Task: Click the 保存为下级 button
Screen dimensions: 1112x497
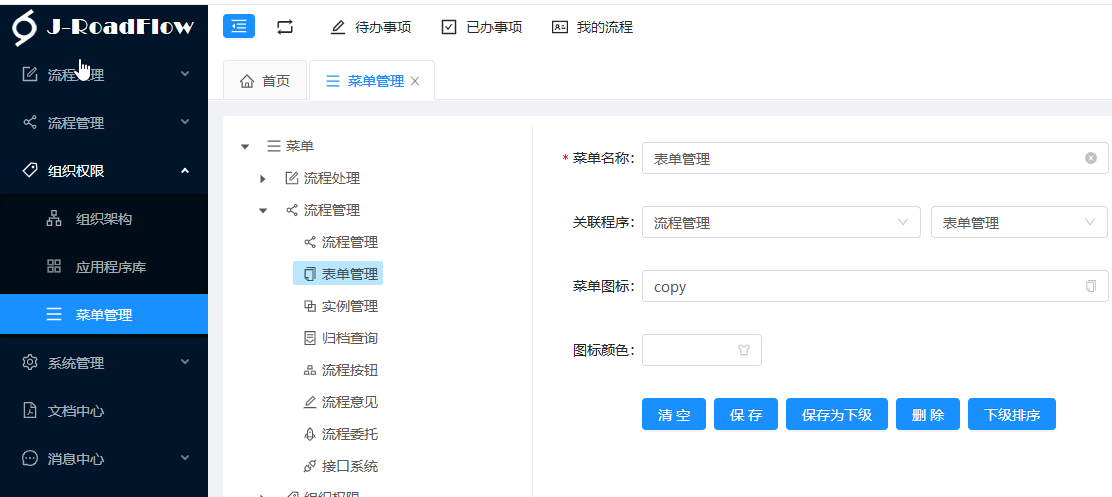Action: coord(837,414)
